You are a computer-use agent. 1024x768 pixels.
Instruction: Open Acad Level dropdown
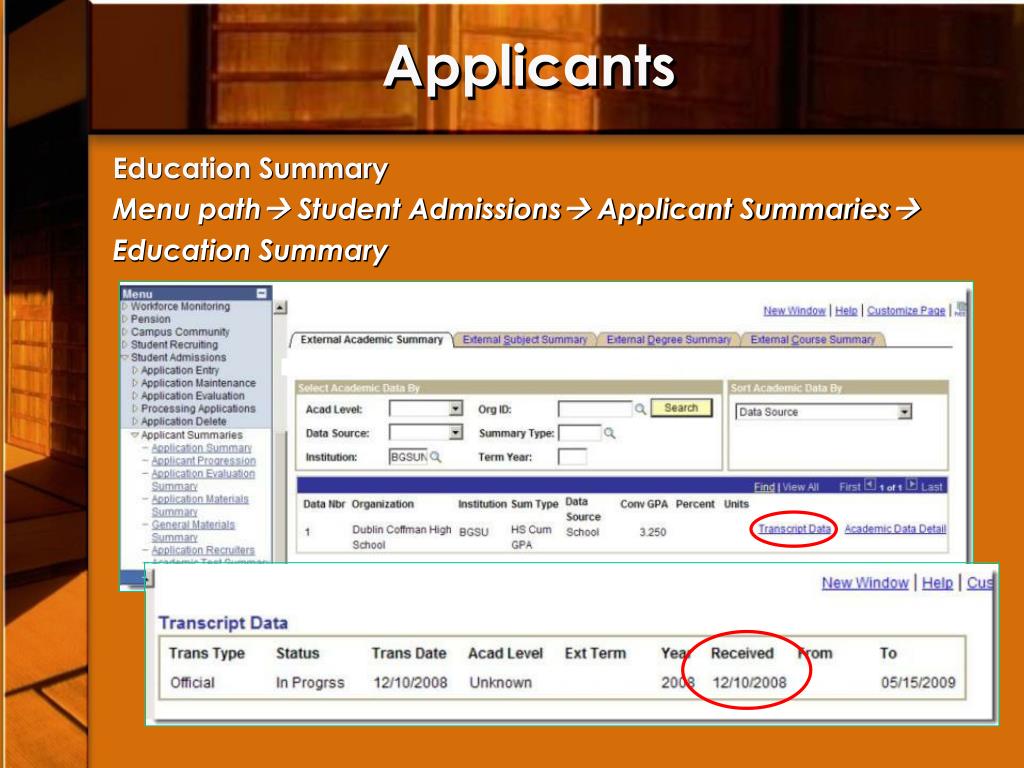(x=455, y=409)
